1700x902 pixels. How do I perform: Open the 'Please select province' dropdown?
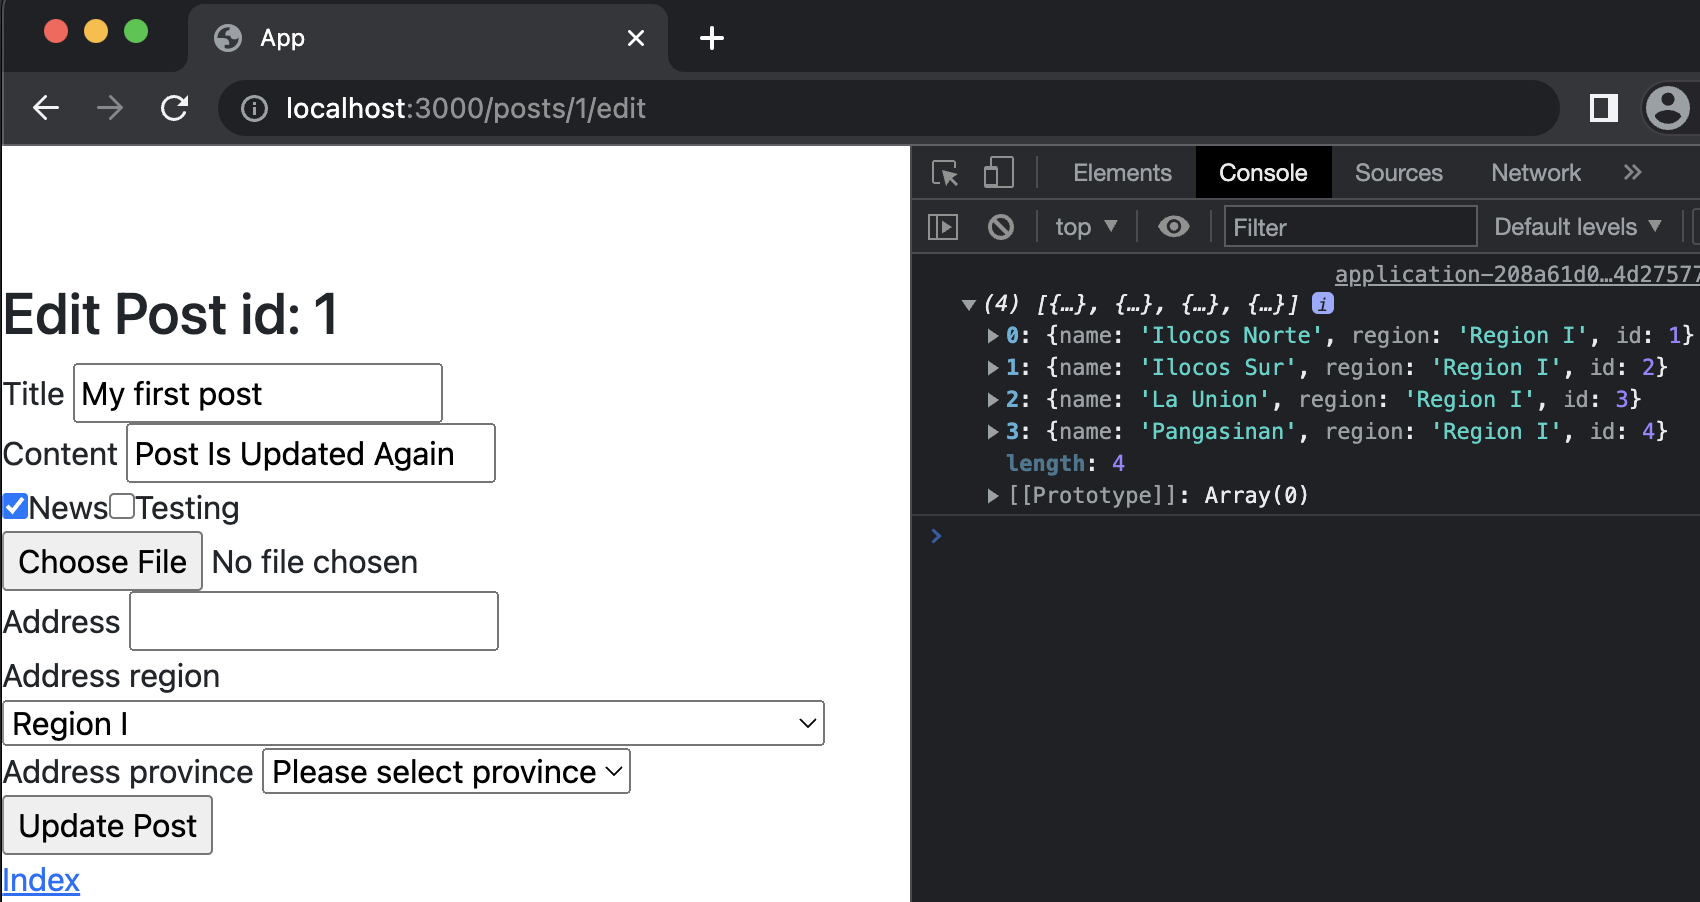446,771
